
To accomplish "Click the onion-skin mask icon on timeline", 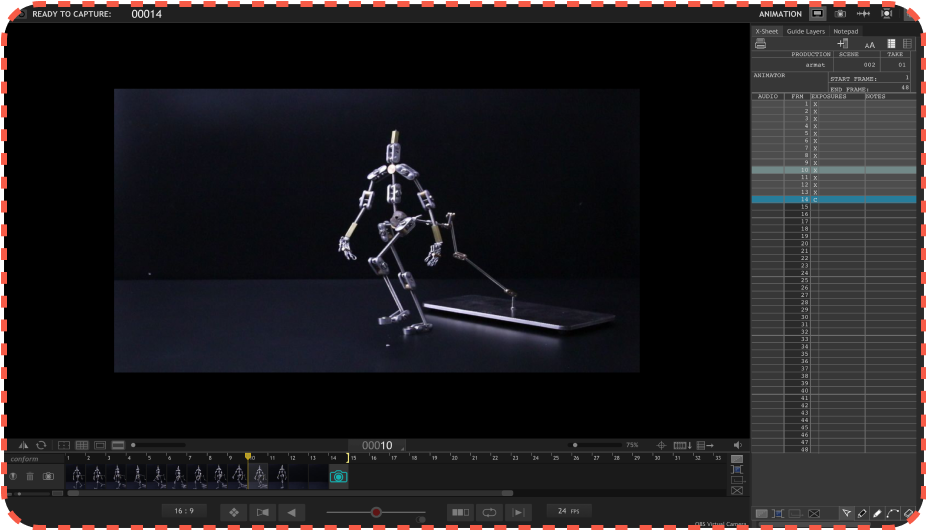I will pos(13,476).
